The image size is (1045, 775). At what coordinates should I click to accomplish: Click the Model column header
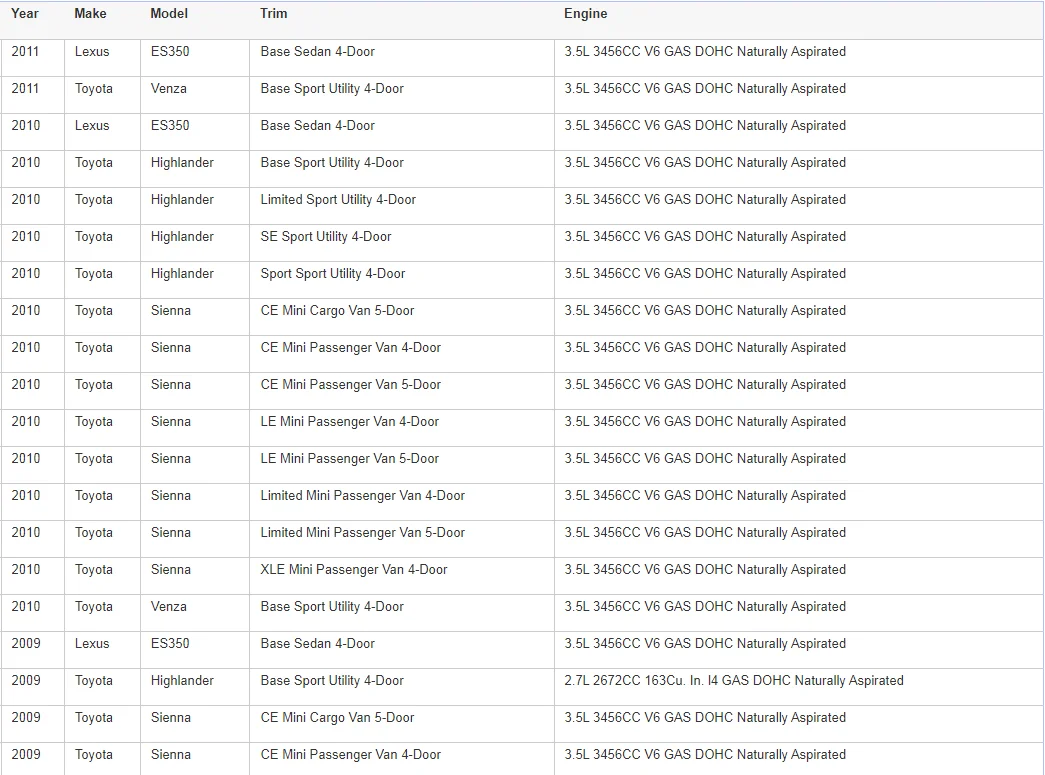(169, 13)
